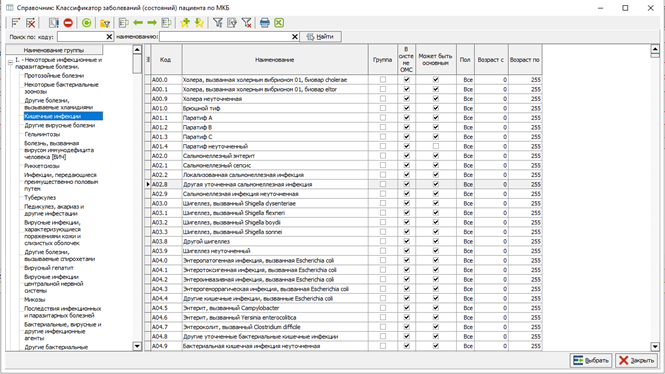Screen dimensions: 665x374
Task: Check 'Группа' box for row A03.0
Action: pos(383,203)
